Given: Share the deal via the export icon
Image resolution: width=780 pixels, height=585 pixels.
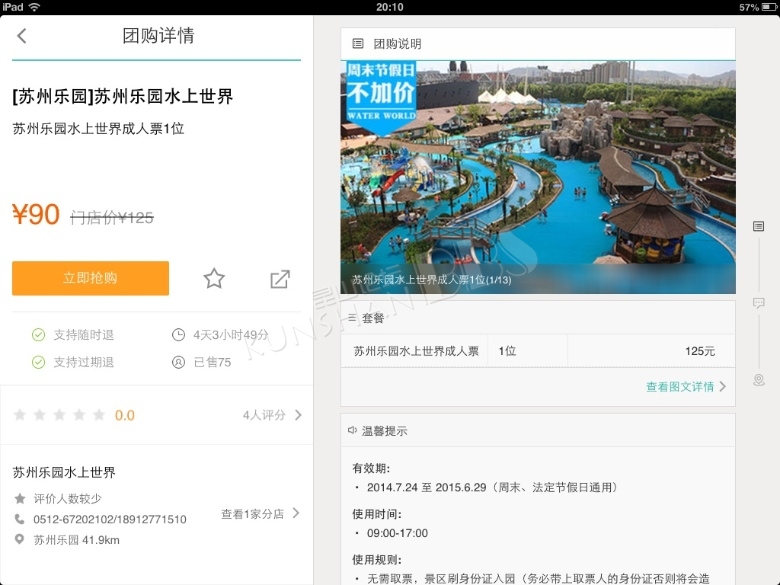Looking at the screenshot, I should pos(280,279).
